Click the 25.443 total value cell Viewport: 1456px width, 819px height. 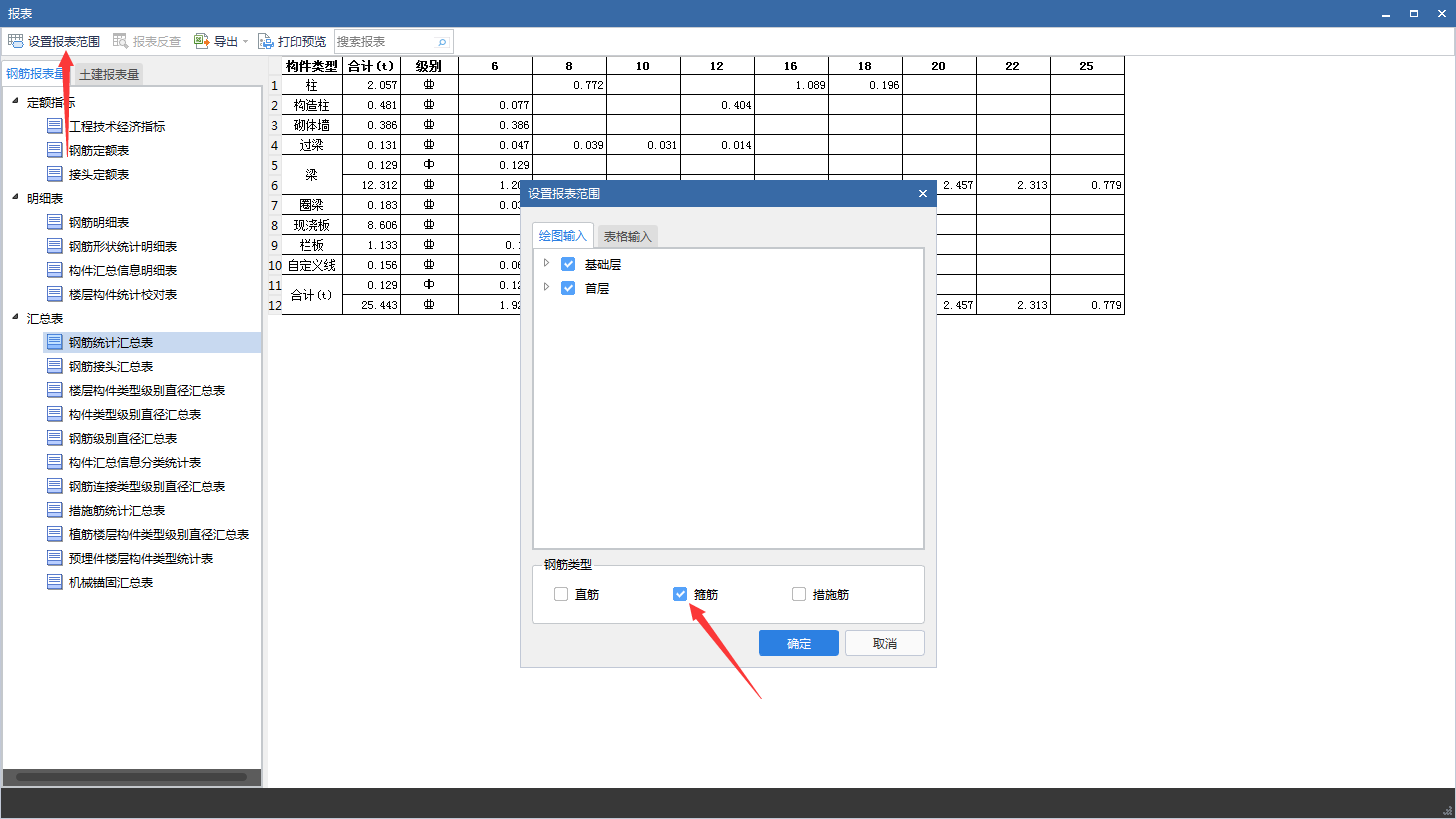coord(371,305)
